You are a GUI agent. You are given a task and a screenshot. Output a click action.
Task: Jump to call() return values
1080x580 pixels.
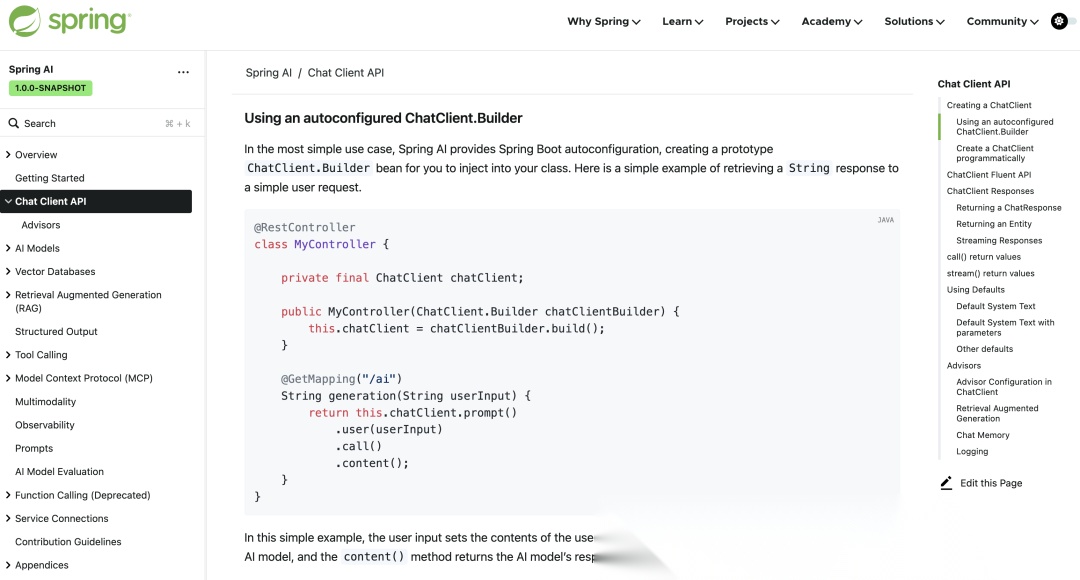[x=984, y=257]
